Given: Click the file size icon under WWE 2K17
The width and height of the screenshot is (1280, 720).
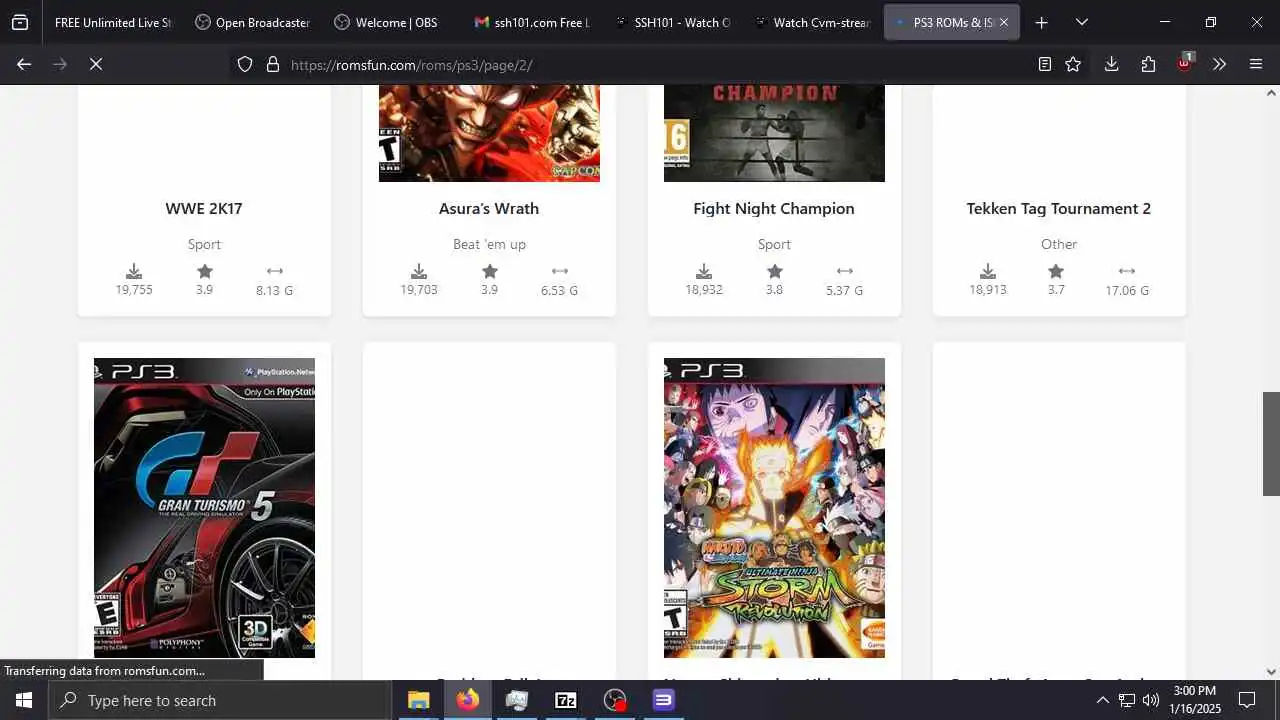Looking at the screenshot, I should tap(275, 271).
